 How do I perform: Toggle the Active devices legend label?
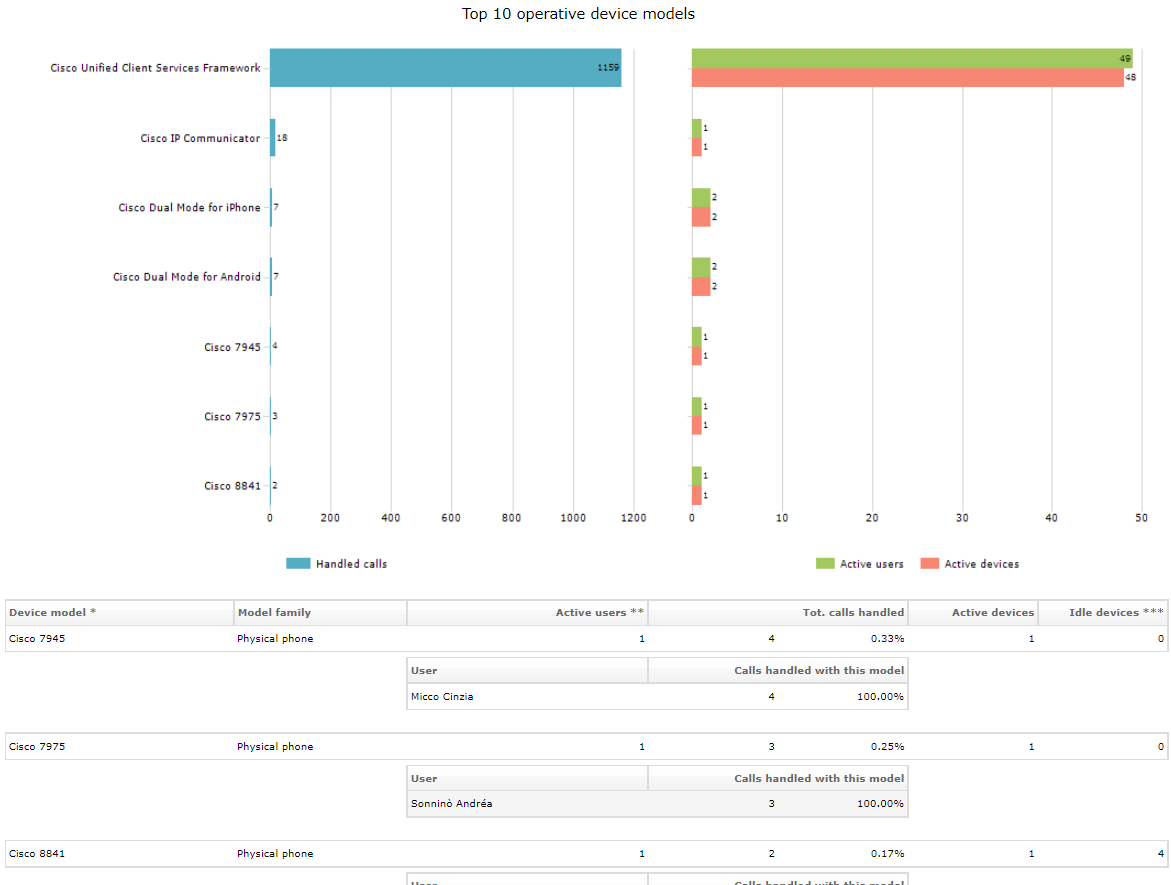click(981, 564)
